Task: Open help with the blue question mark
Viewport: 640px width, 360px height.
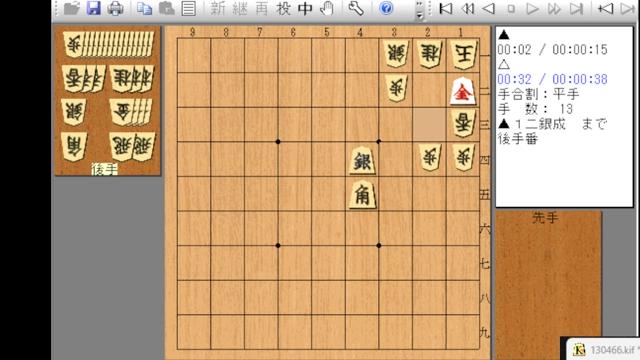Action: tap(386, 8)
